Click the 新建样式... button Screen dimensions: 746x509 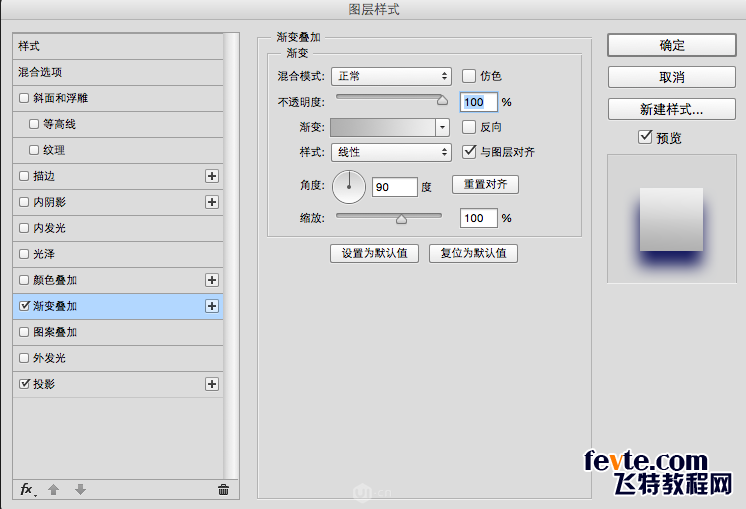(x=672, y=109)
